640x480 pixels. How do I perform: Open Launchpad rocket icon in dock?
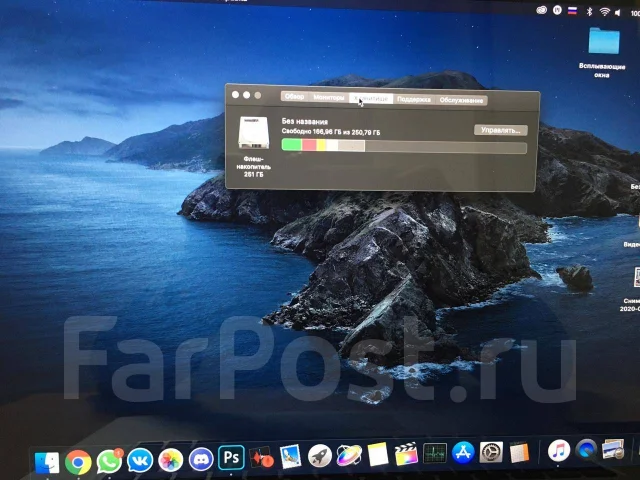[x=320, y=456]
